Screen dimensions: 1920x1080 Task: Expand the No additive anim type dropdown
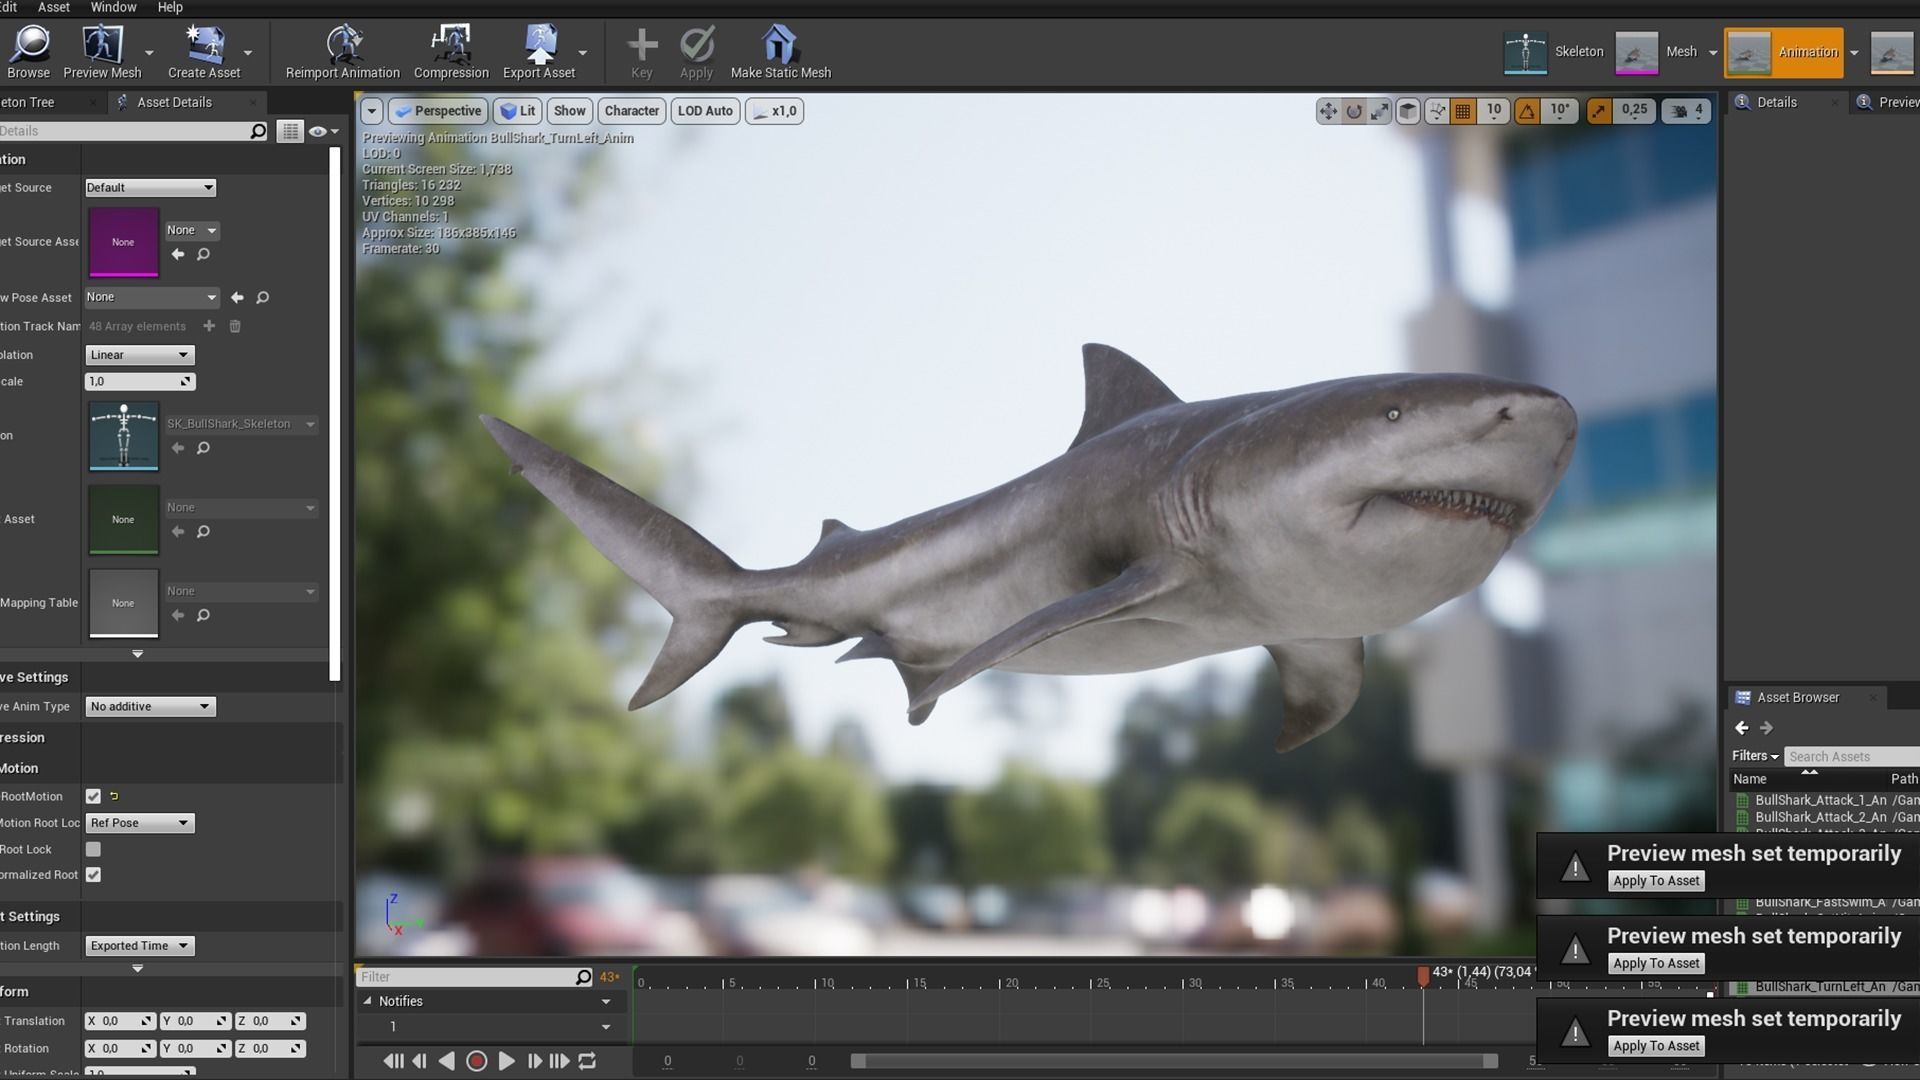click(150, 706)
